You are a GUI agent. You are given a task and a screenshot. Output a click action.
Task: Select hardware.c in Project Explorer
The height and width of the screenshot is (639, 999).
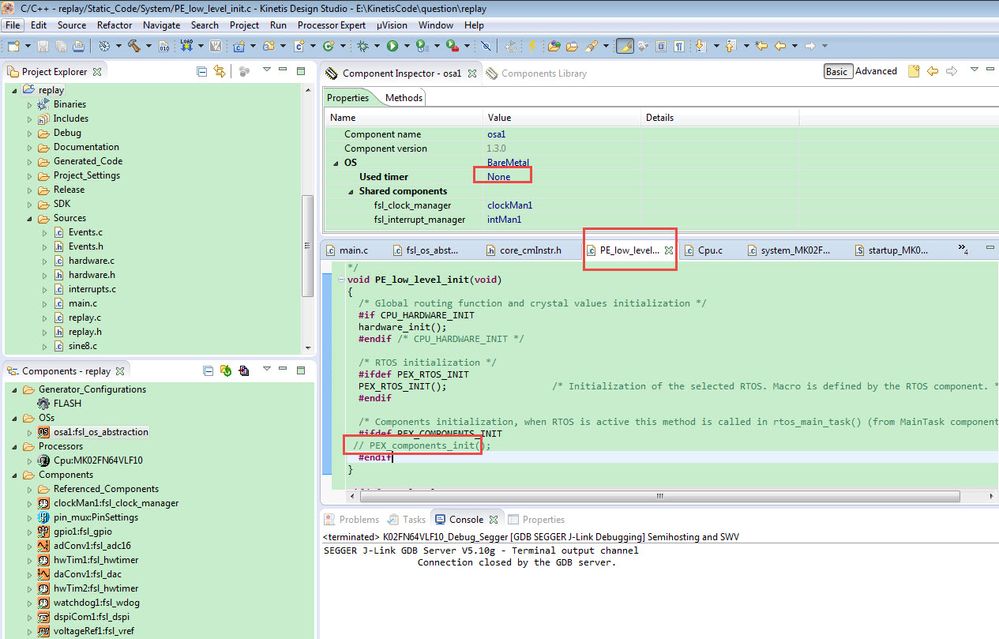click(x=84, y=261)
